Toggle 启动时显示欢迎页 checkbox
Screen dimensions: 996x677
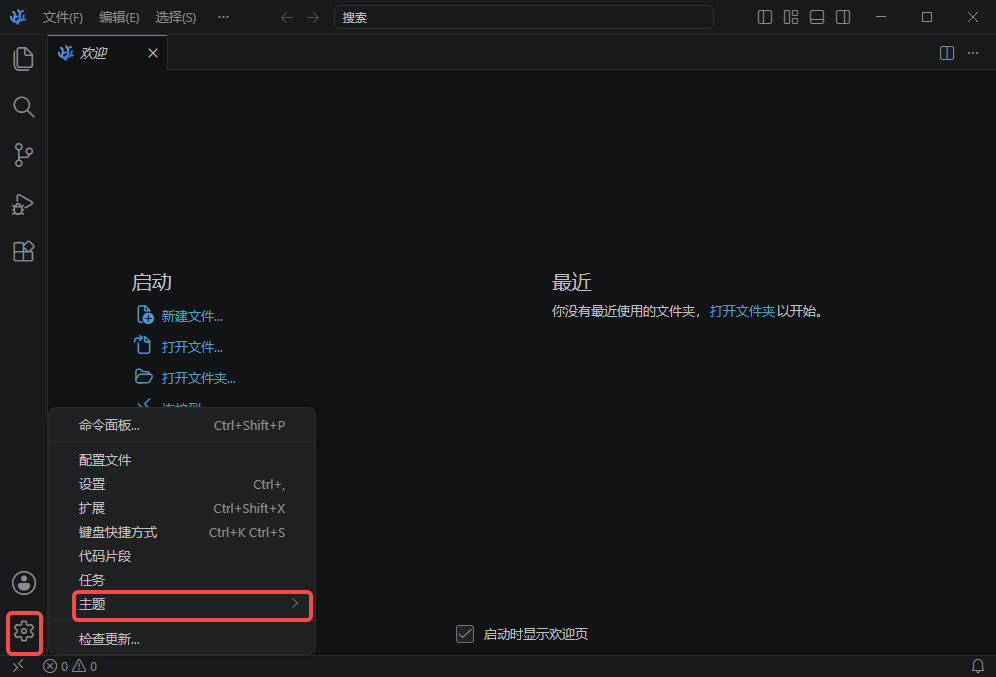465,634
